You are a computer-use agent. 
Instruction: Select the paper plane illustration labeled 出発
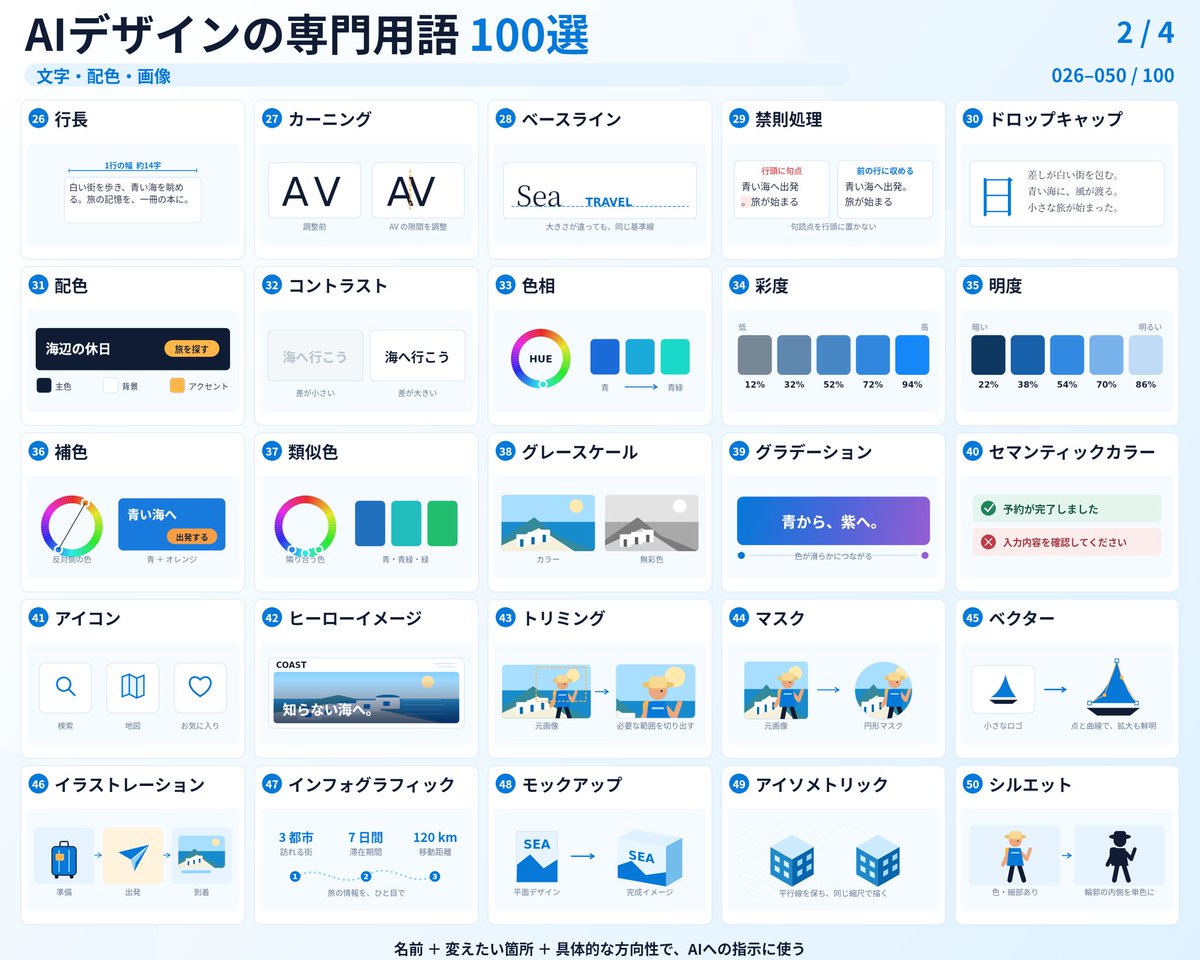click(x=132, y=856)
